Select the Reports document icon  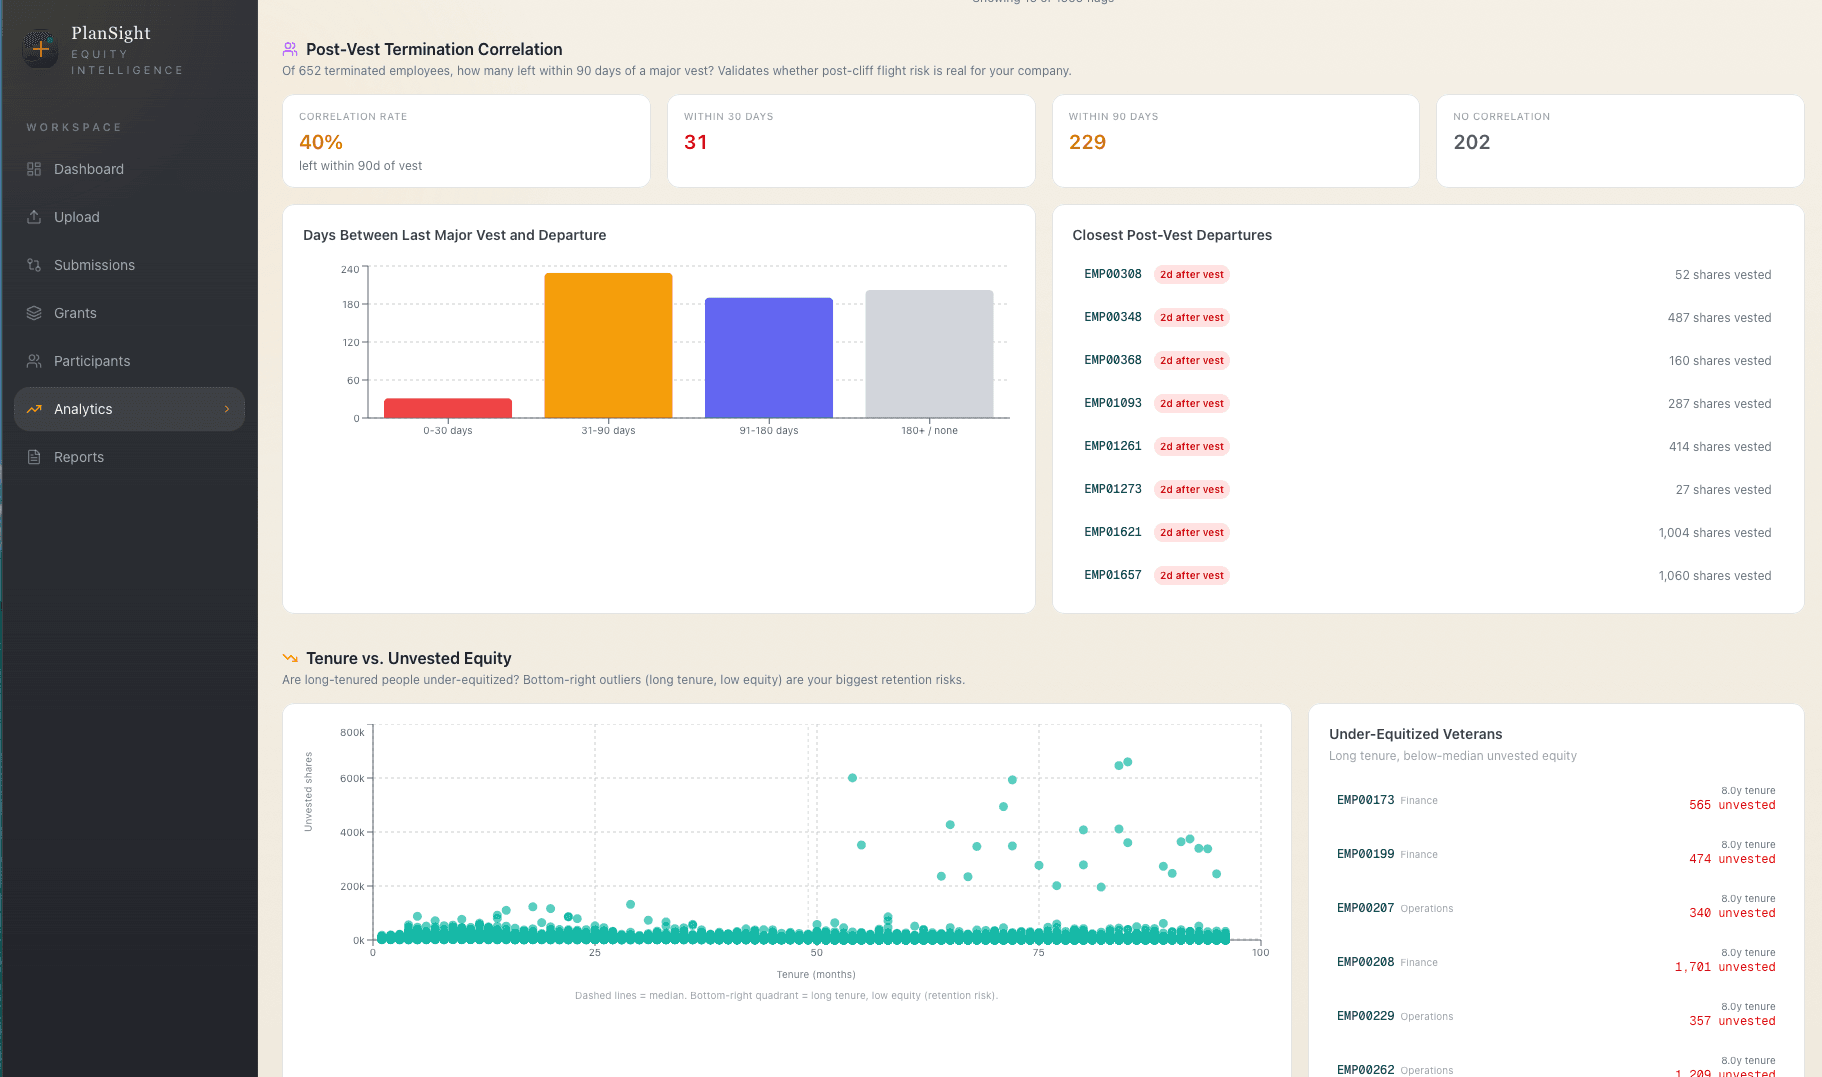pyautogui.click(x=34, y=457)
